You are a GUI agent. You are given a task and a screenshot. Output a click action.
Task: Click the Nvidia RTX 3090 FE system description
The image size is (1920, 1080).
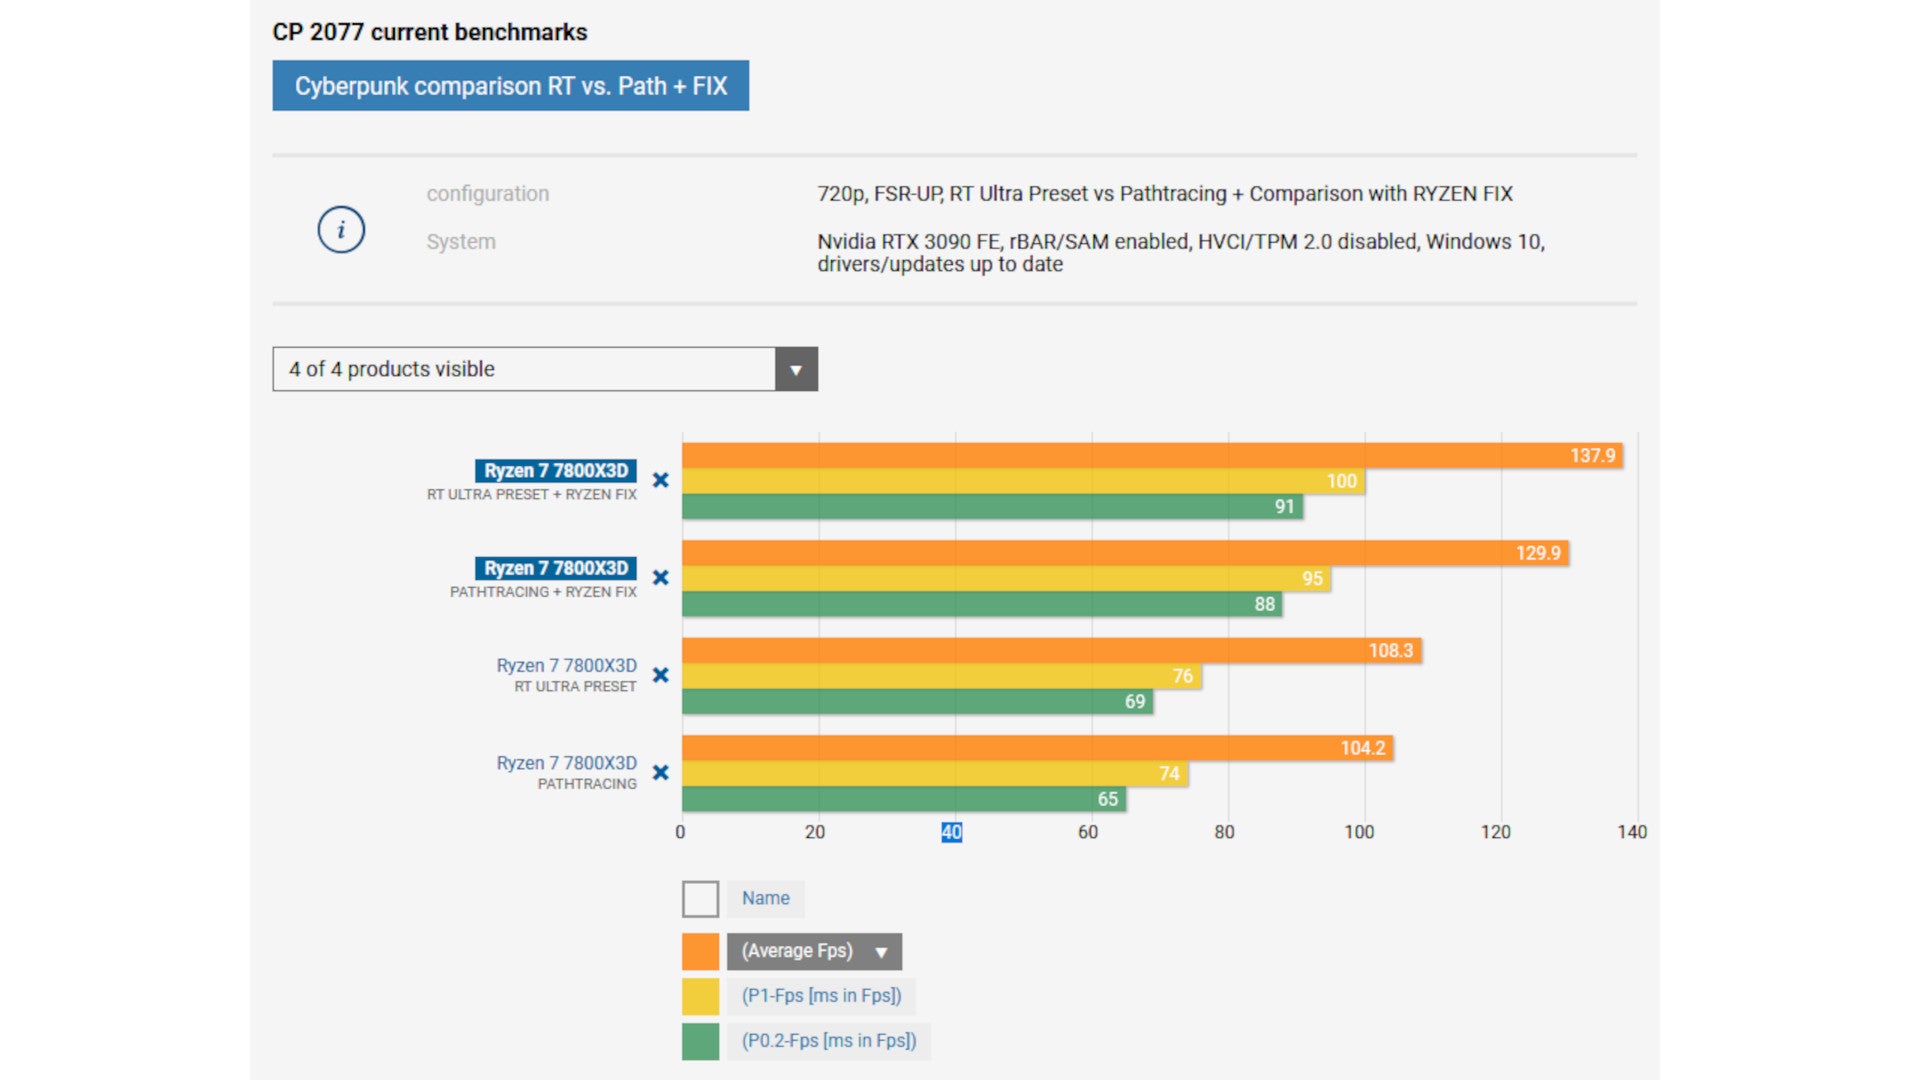(1181, 253)
